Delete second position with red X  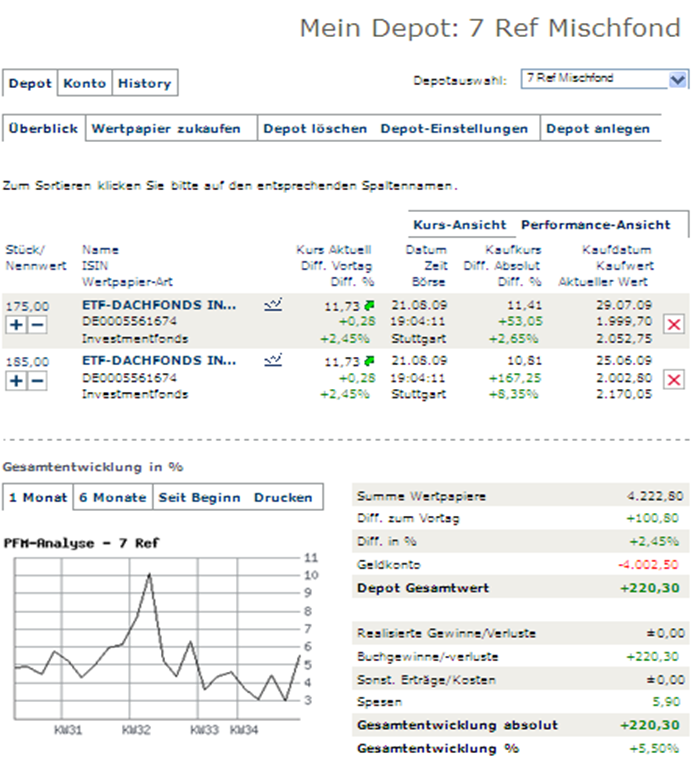point(675,379)
